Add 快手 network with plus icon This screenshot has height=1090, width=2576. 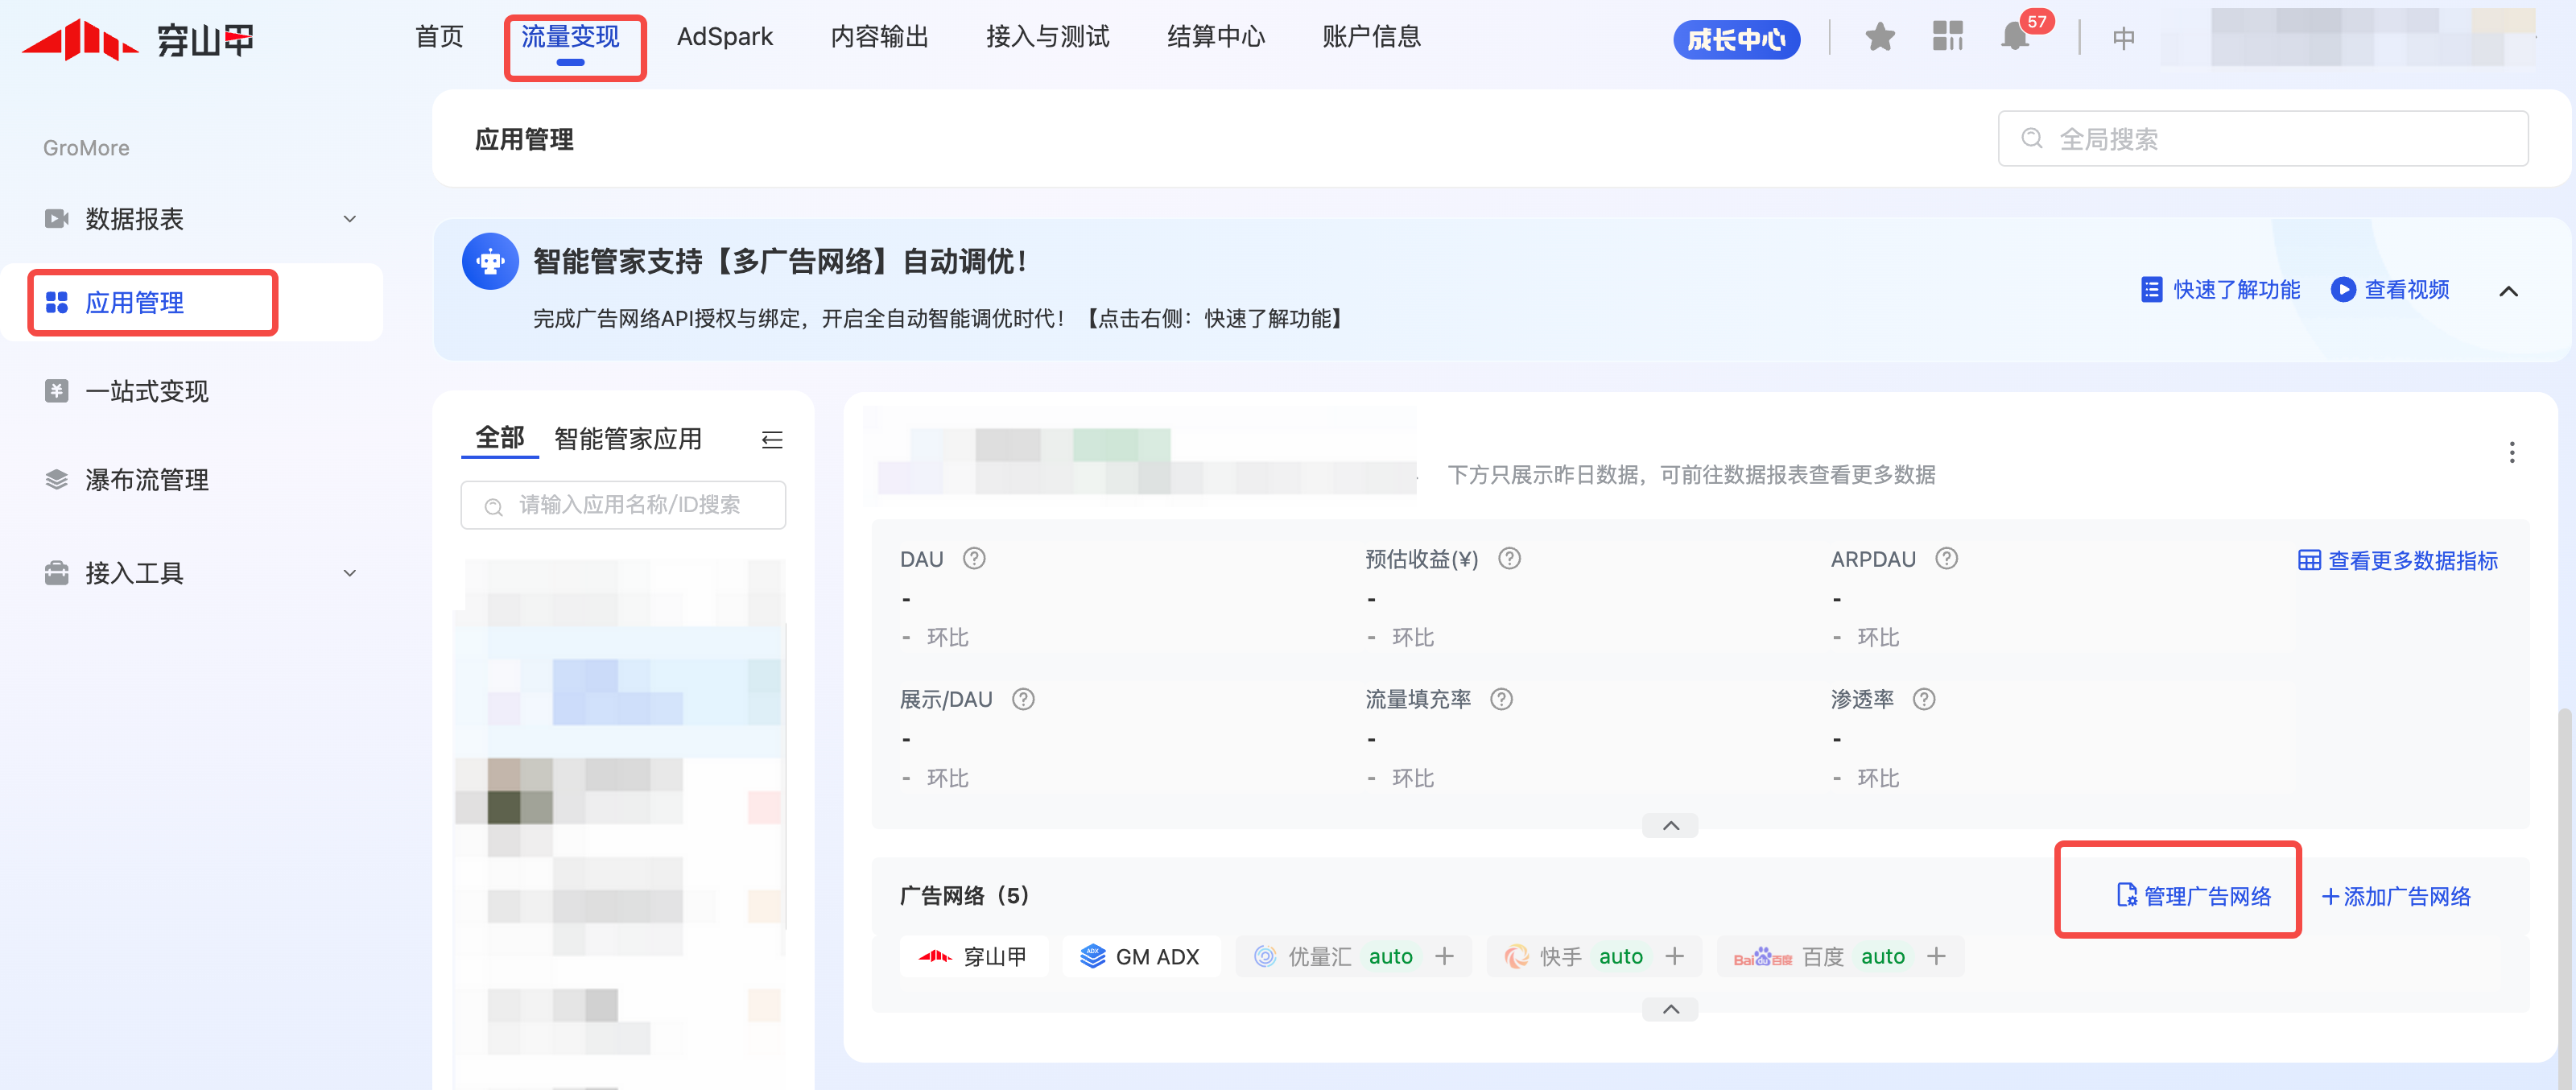1674,956
